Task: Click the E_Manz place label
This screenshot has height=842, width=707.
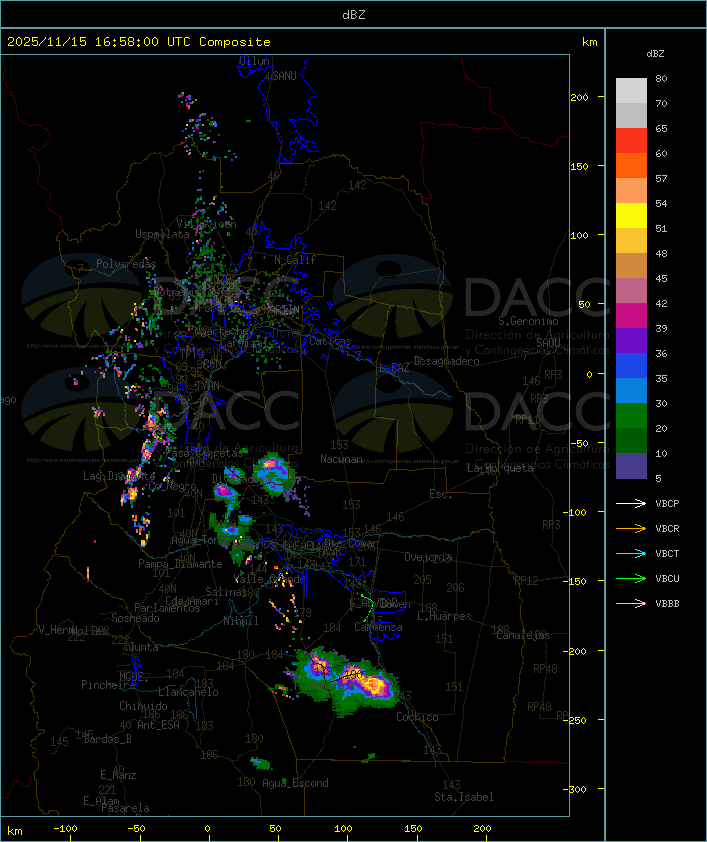Action: pos(118,775)
